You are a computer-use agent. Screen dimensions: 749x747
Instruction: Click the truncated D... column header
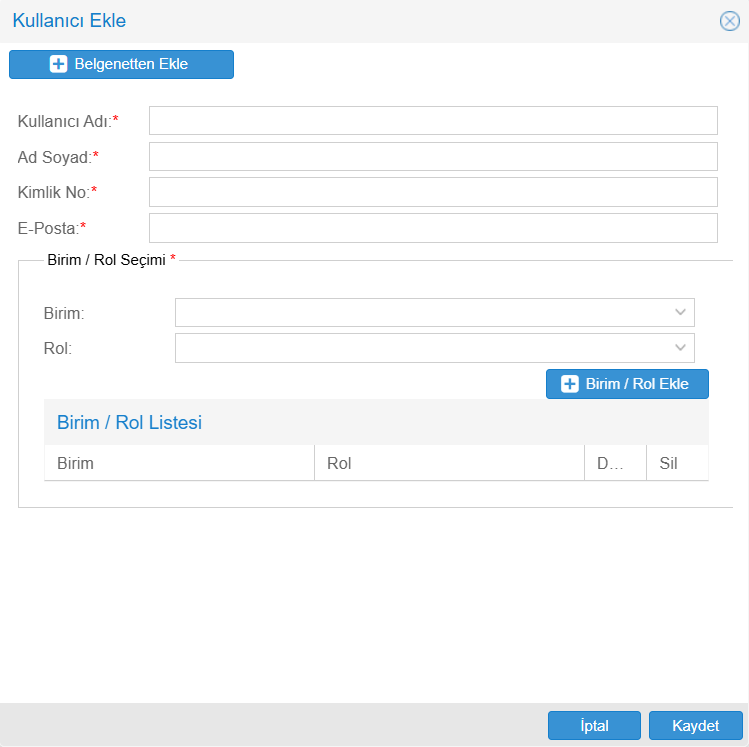tap(610, 464)
